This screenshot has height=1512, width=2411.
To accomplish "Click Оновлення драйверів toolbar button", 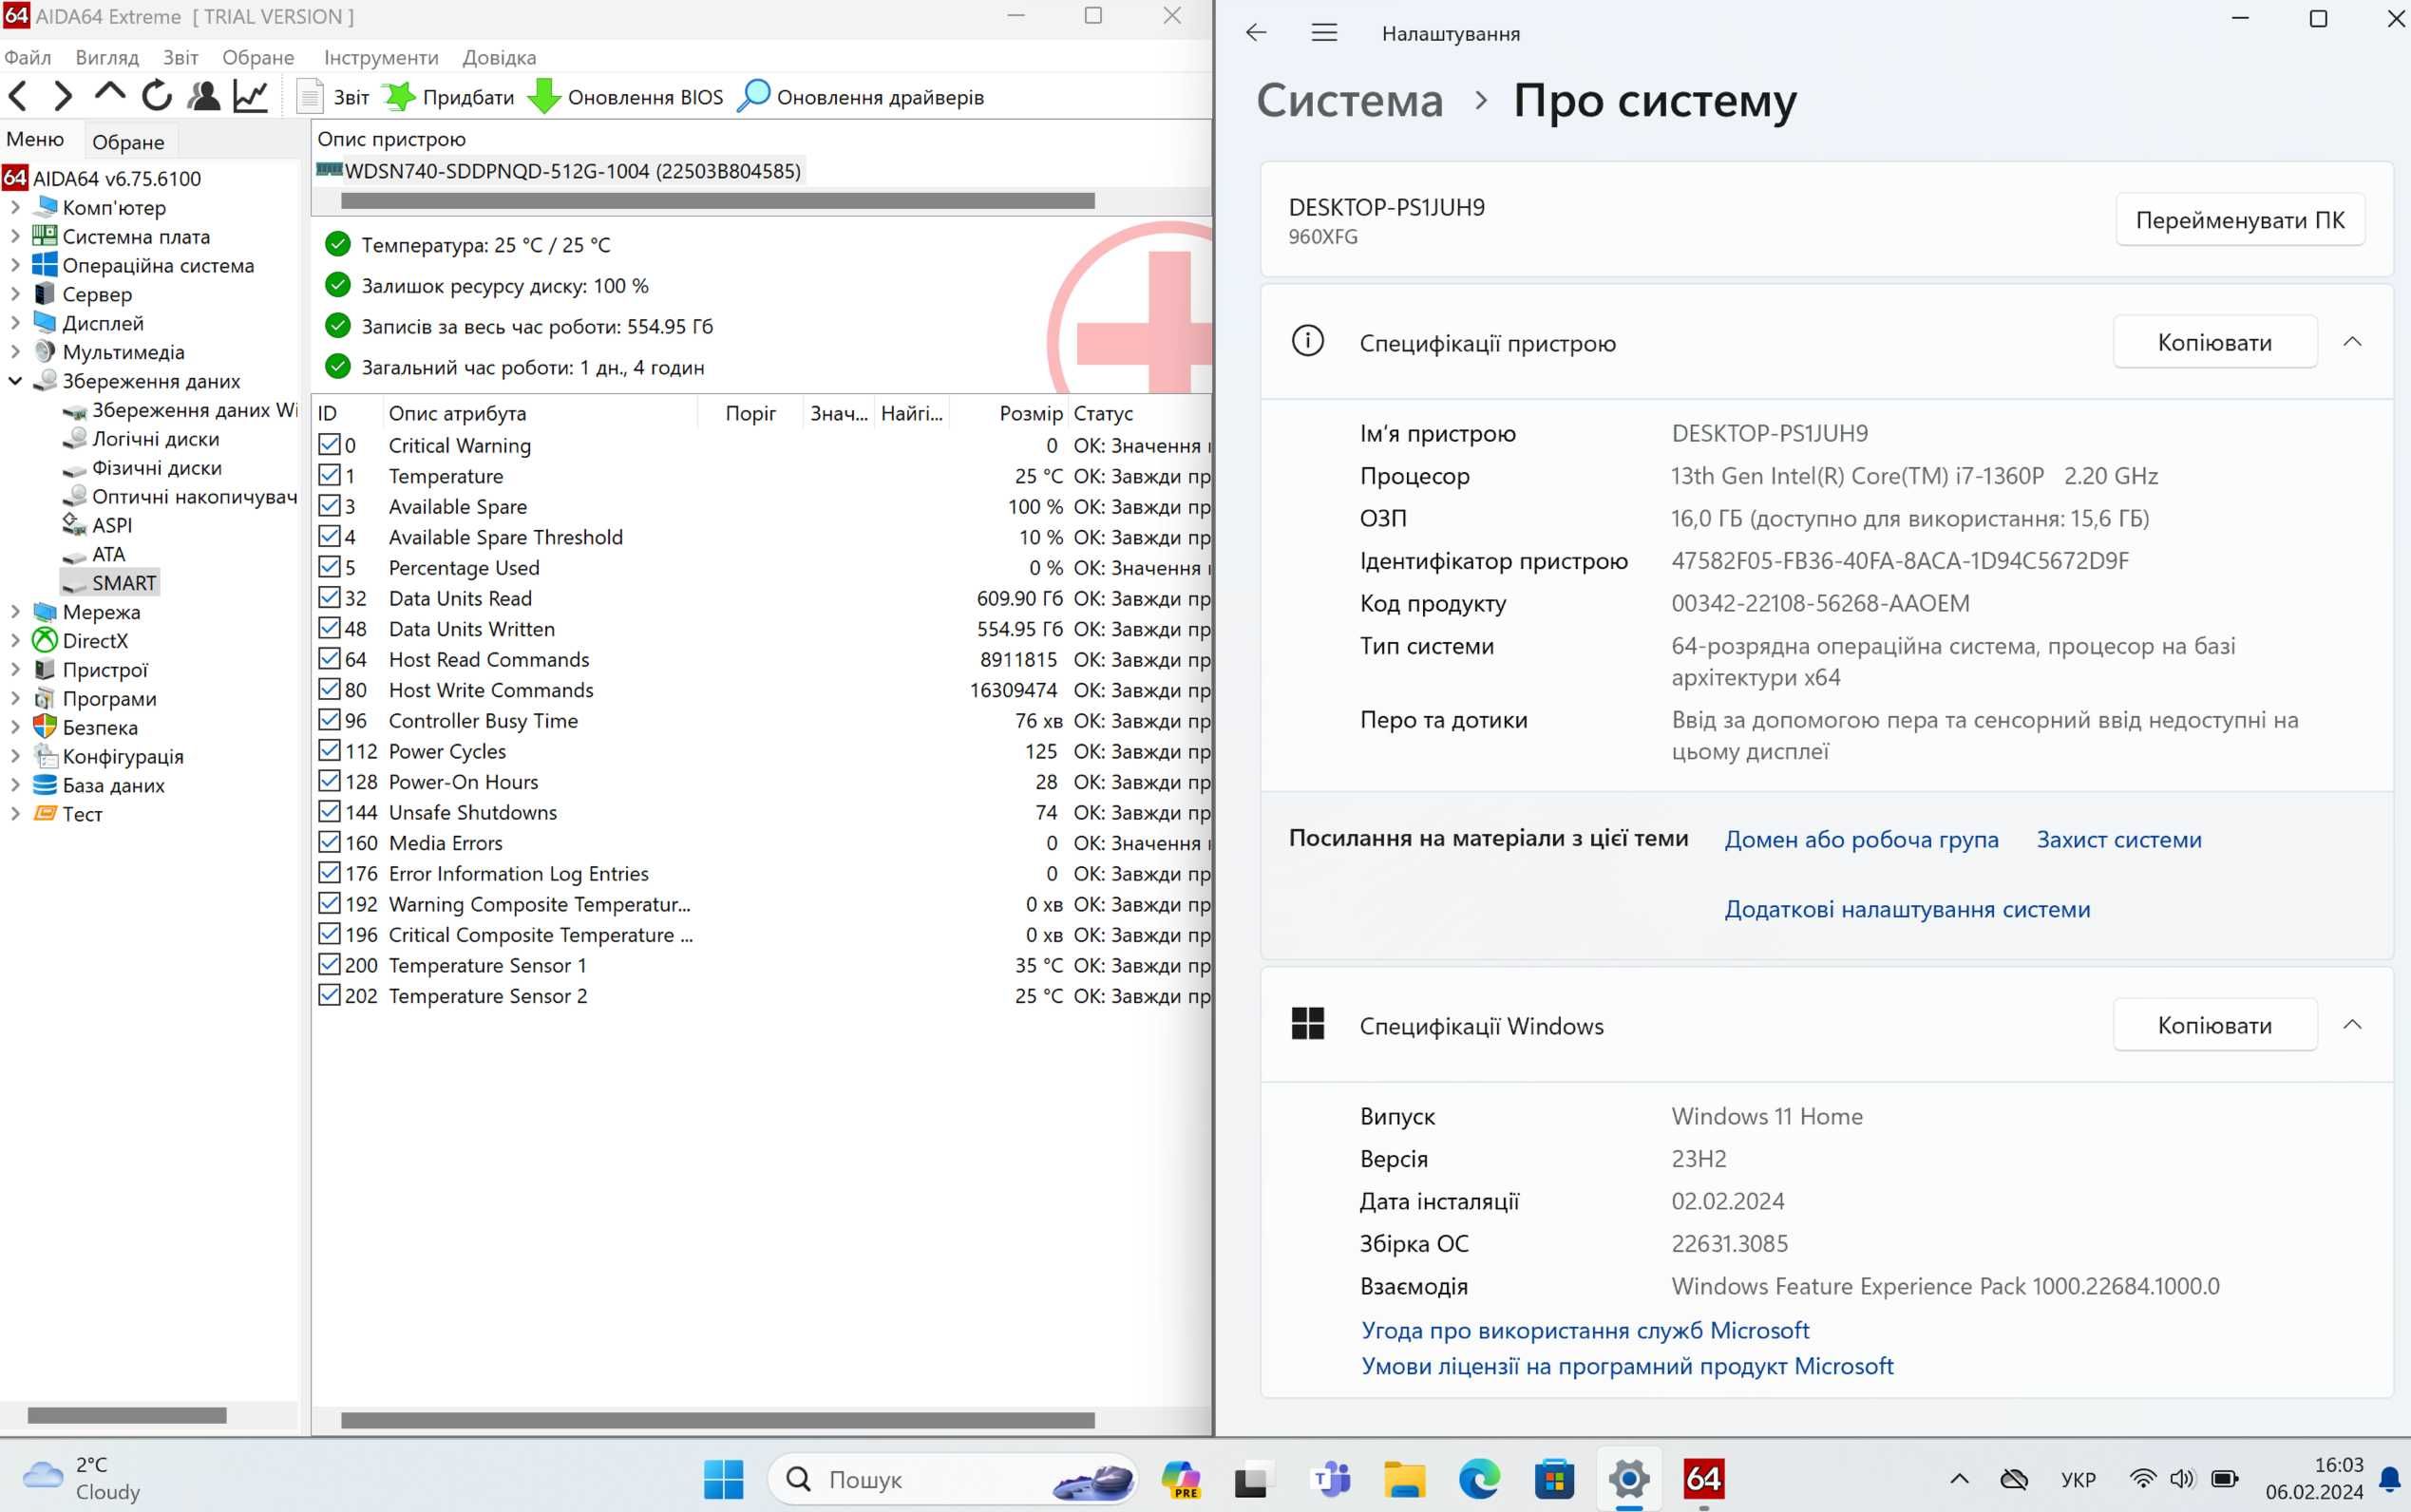I will [x=861, y=97].
